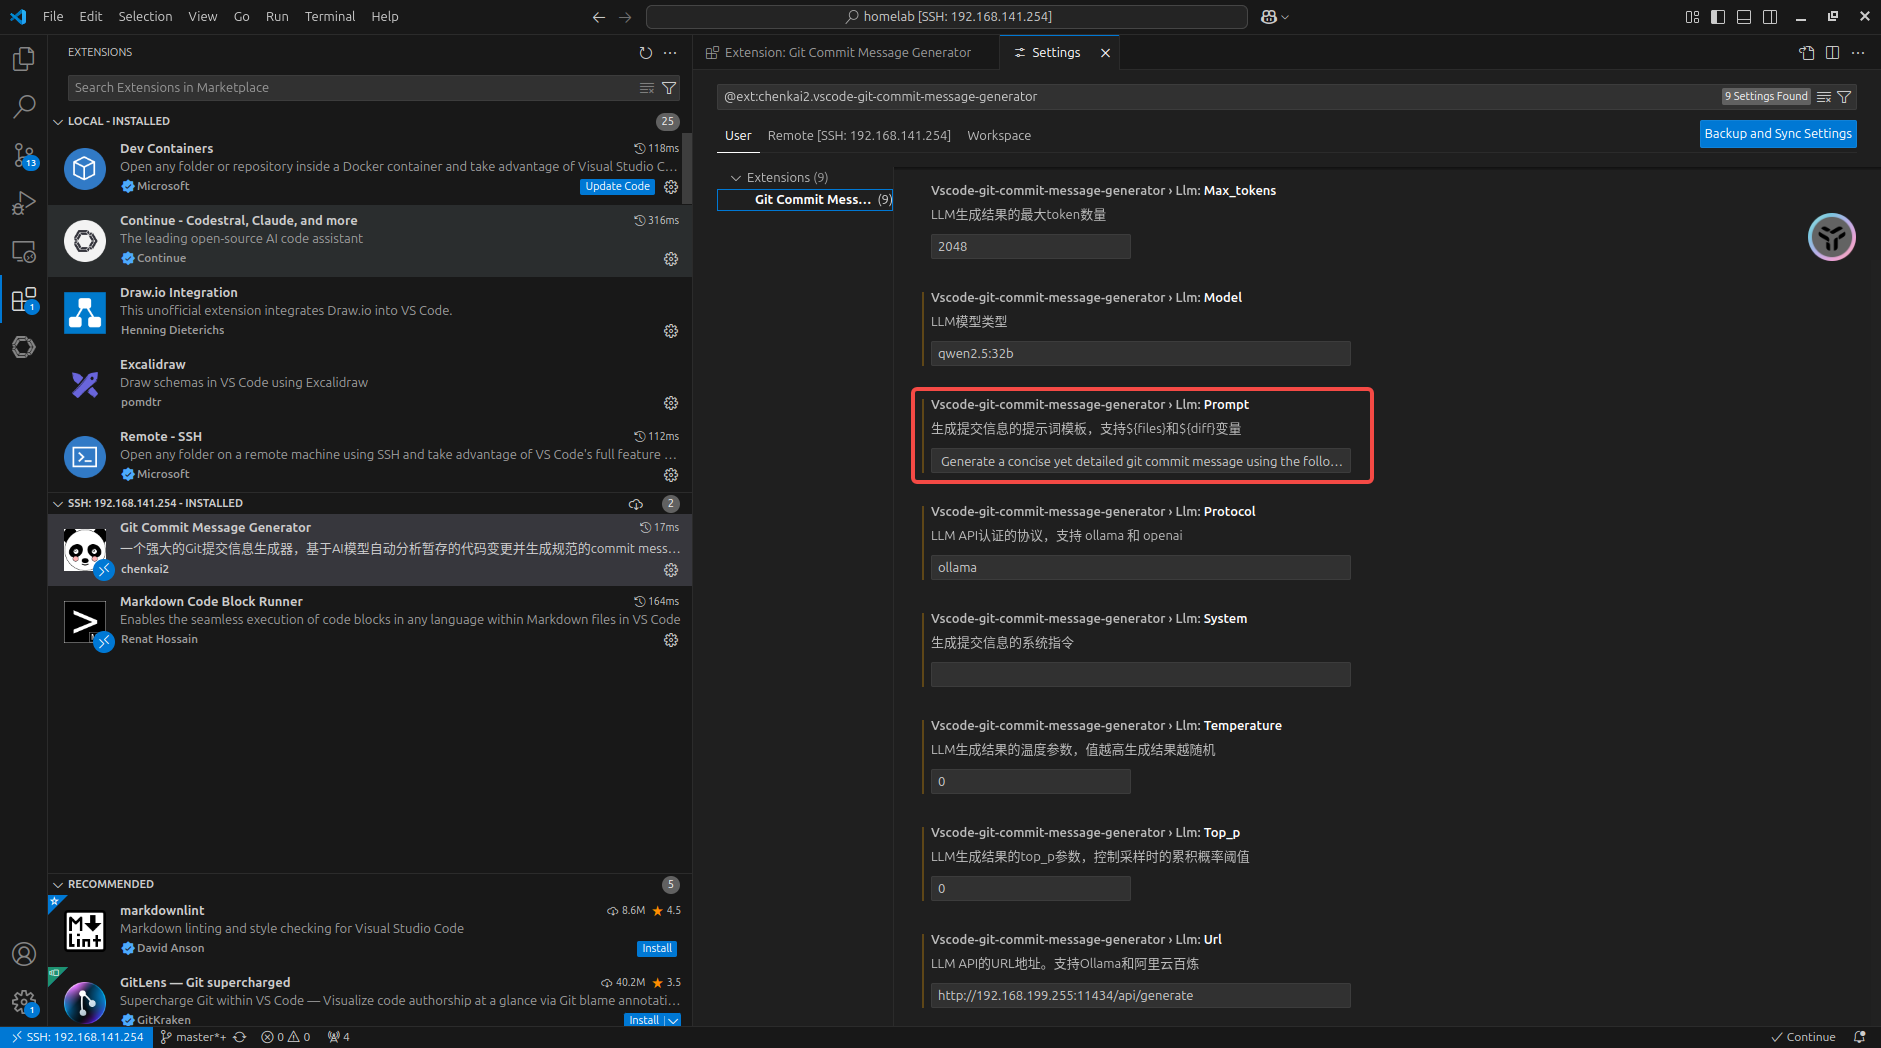Screen dimensions: 1881x1048
Task: Click Update Code button for Dev Containers
Action: tap(617, 187)
